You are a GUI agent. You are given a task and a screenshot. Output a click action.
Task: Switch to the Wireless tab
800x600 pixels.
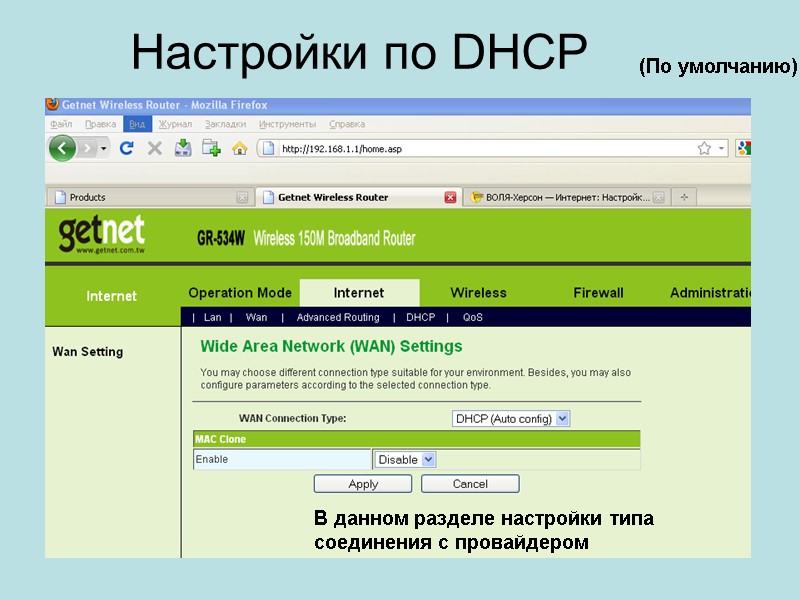click(478, 292)
